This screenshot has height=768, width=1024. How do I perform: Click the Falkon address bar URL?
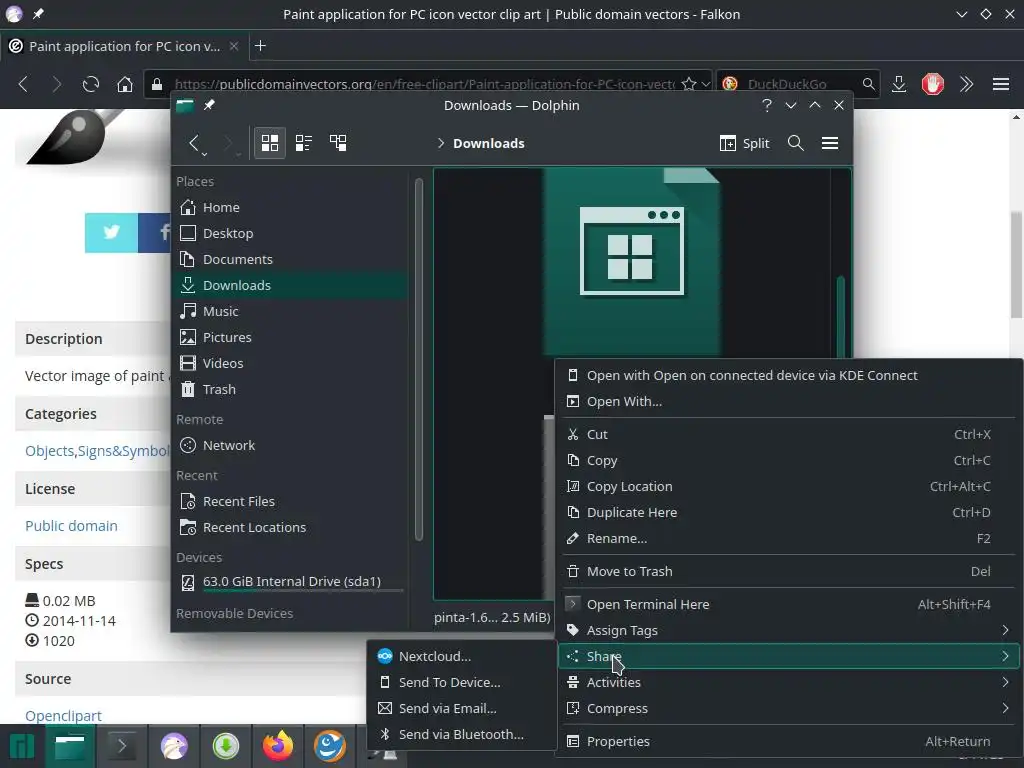(424, 84)
